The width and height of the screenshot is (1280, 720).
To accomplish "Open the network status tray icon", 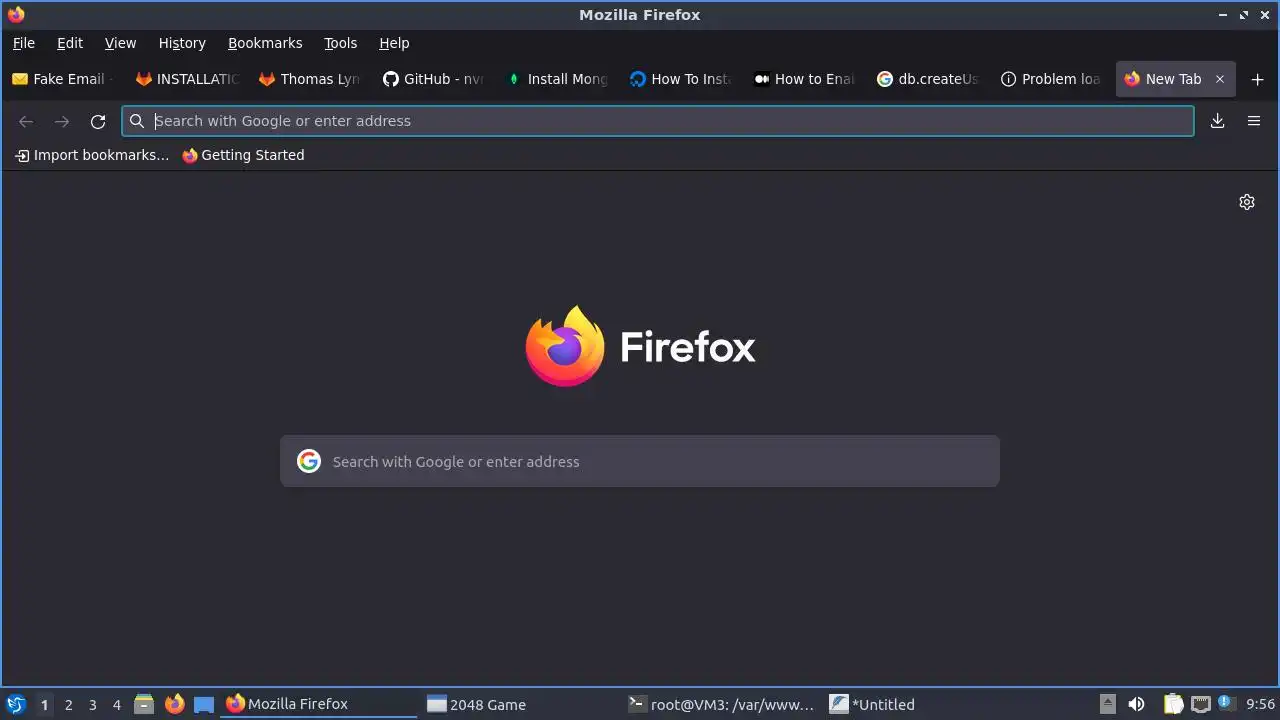I will tap(1200, 704).
